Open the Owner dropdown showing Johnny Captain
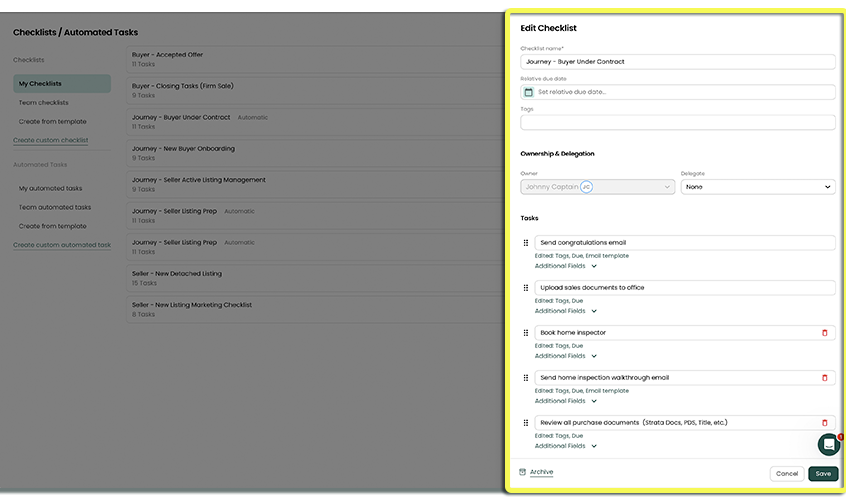This screenshot has height=500, width=846. [597, 187]
